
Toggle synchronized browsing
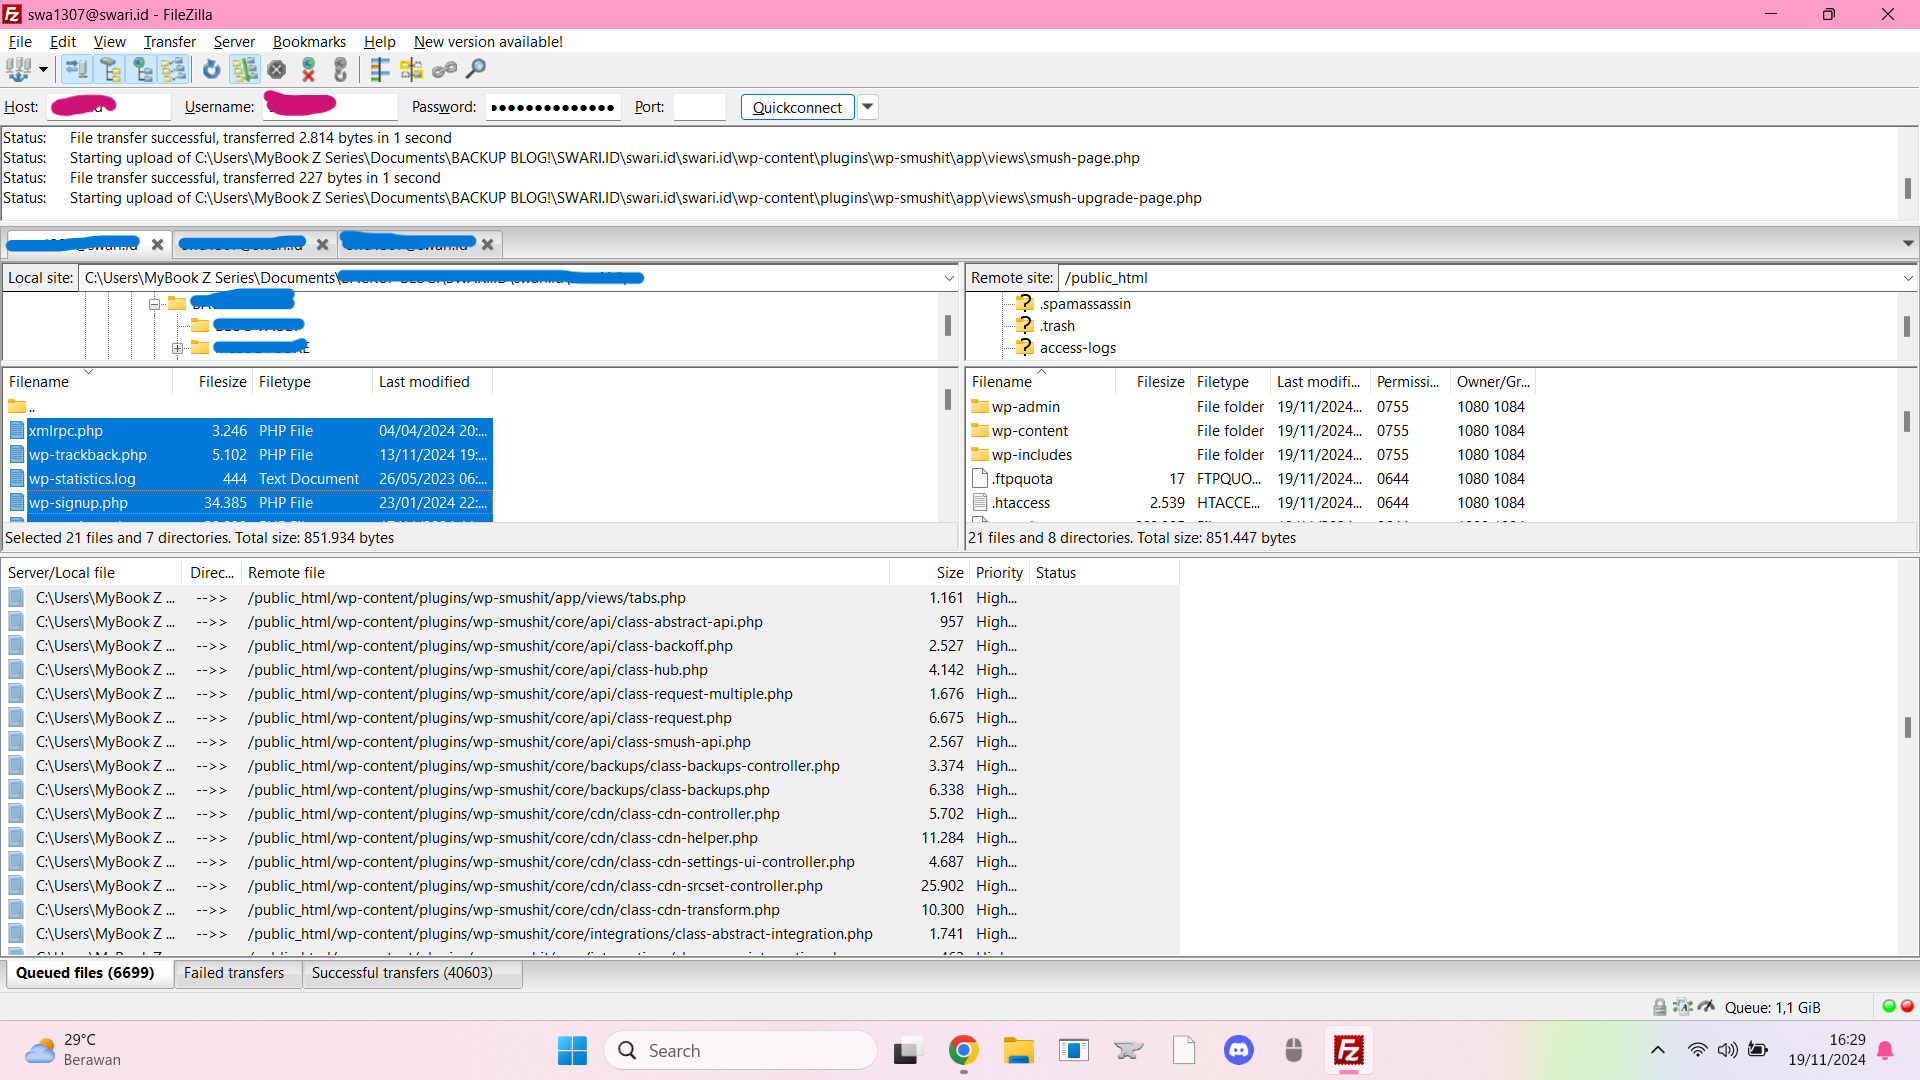pos(445,70)
